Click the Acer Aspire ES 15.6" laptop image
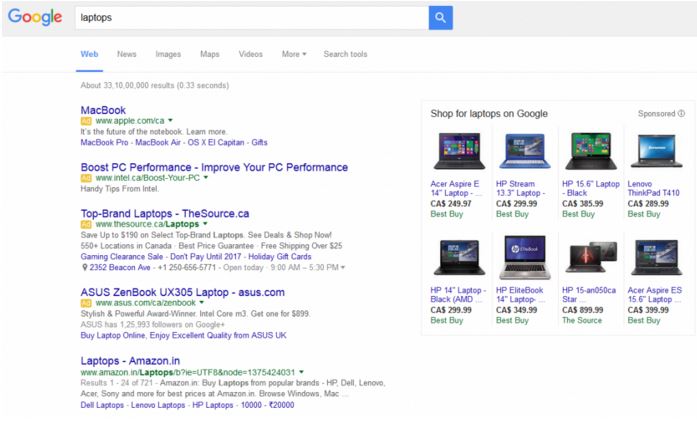This screenshot has height=421, width=697. 657,257
